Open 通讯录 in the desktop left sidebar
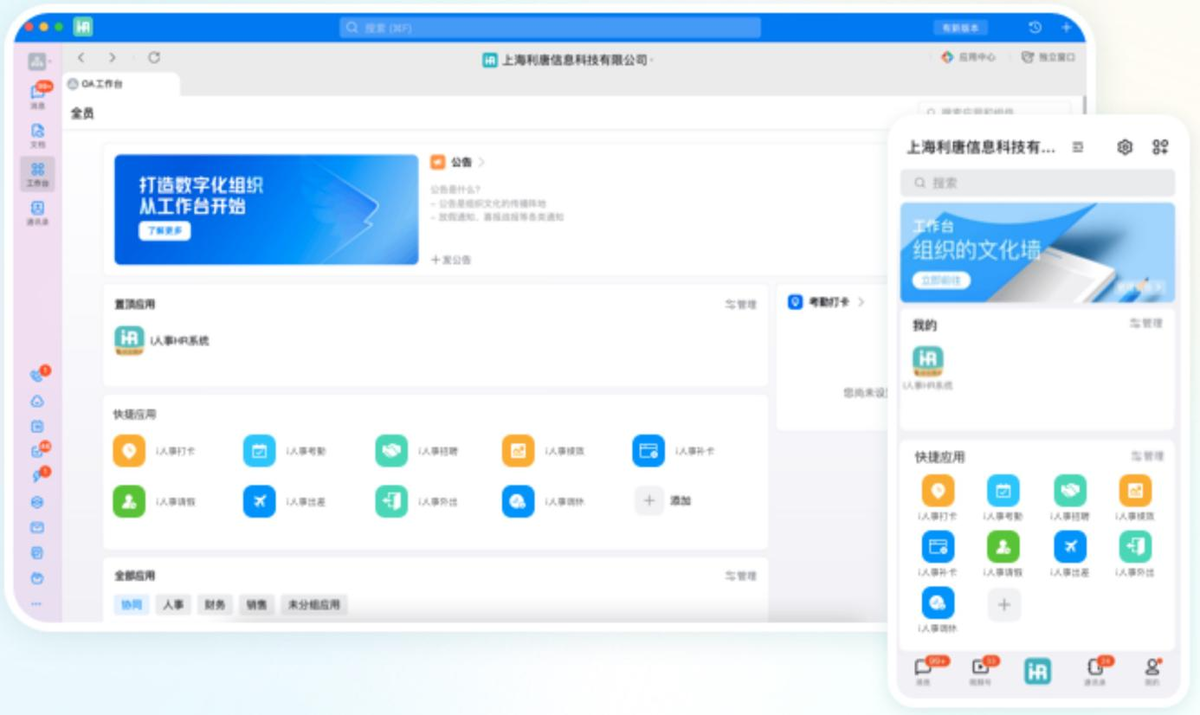1200x715 pixels. pyautogui.click(x=38, y=213)
